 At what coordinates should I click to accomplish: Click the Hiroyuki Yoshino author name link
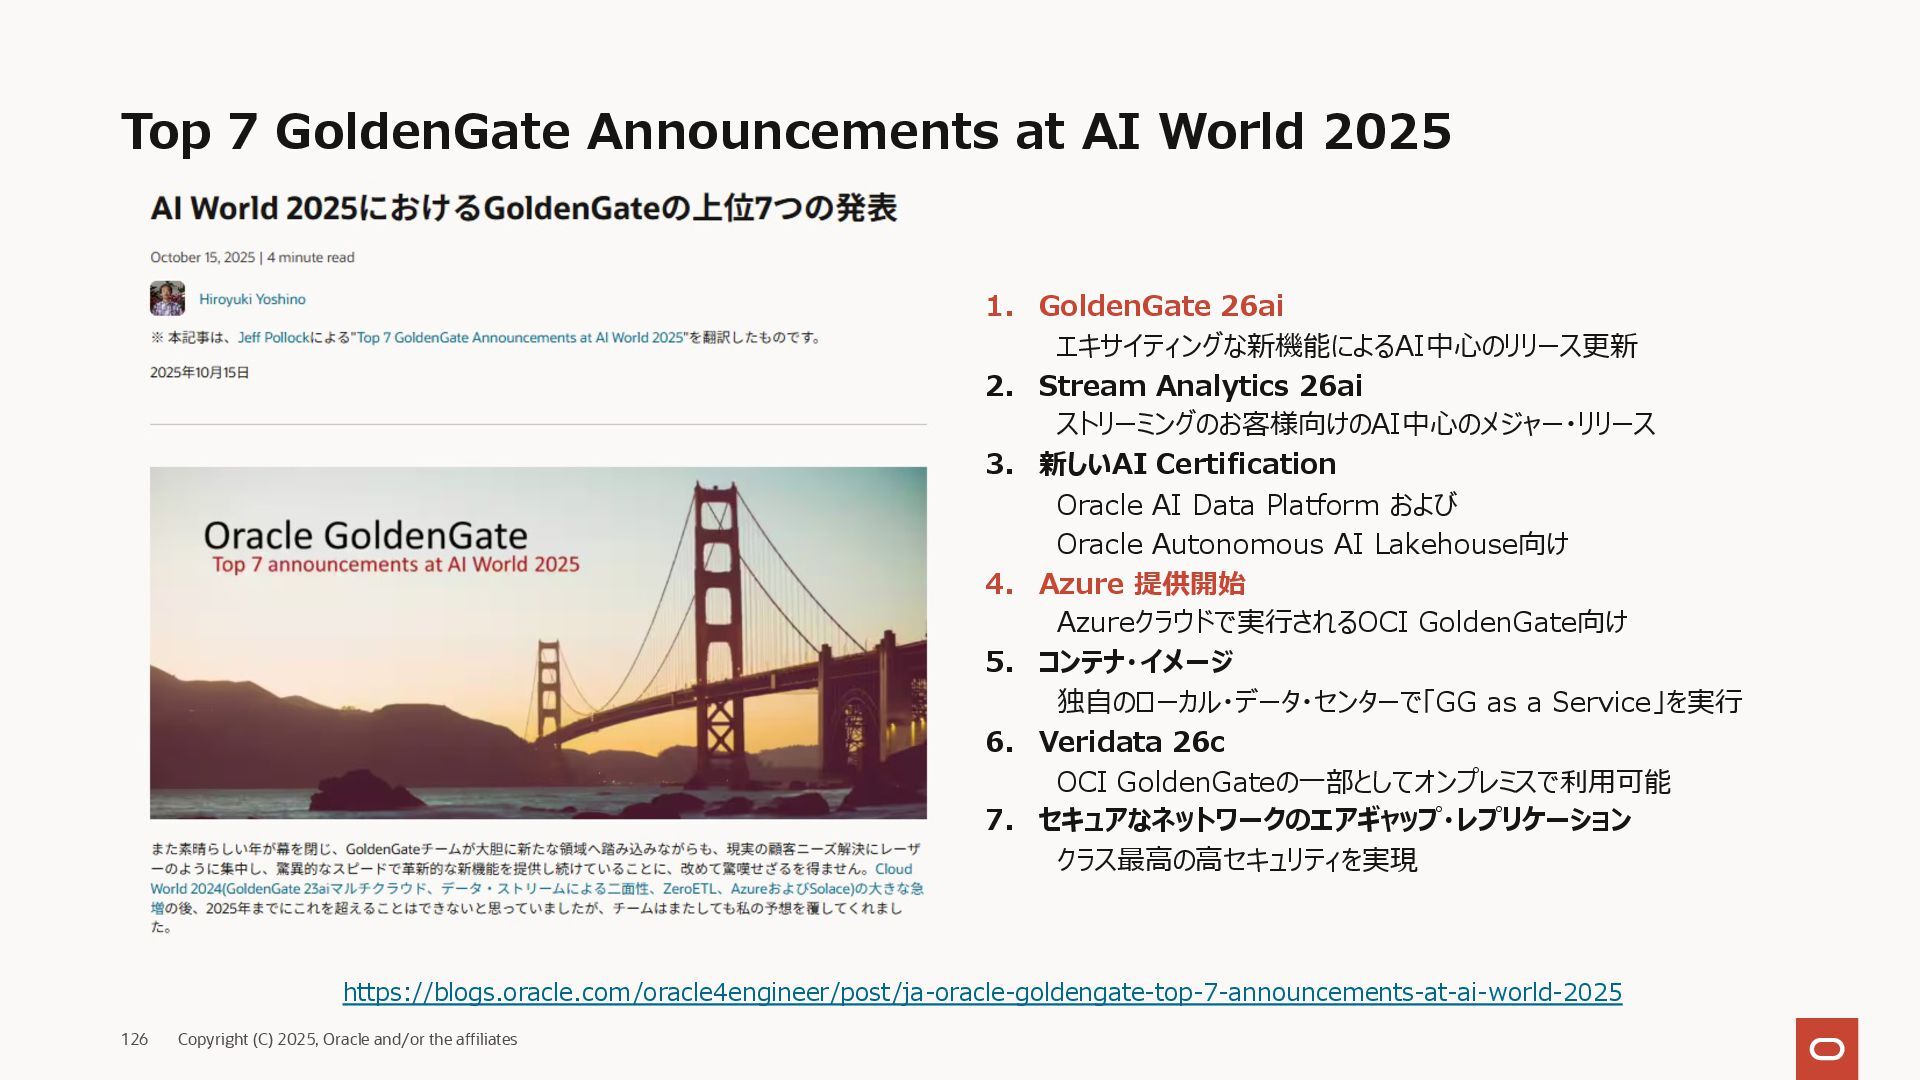pyautogui.click(x=252, y=299)
